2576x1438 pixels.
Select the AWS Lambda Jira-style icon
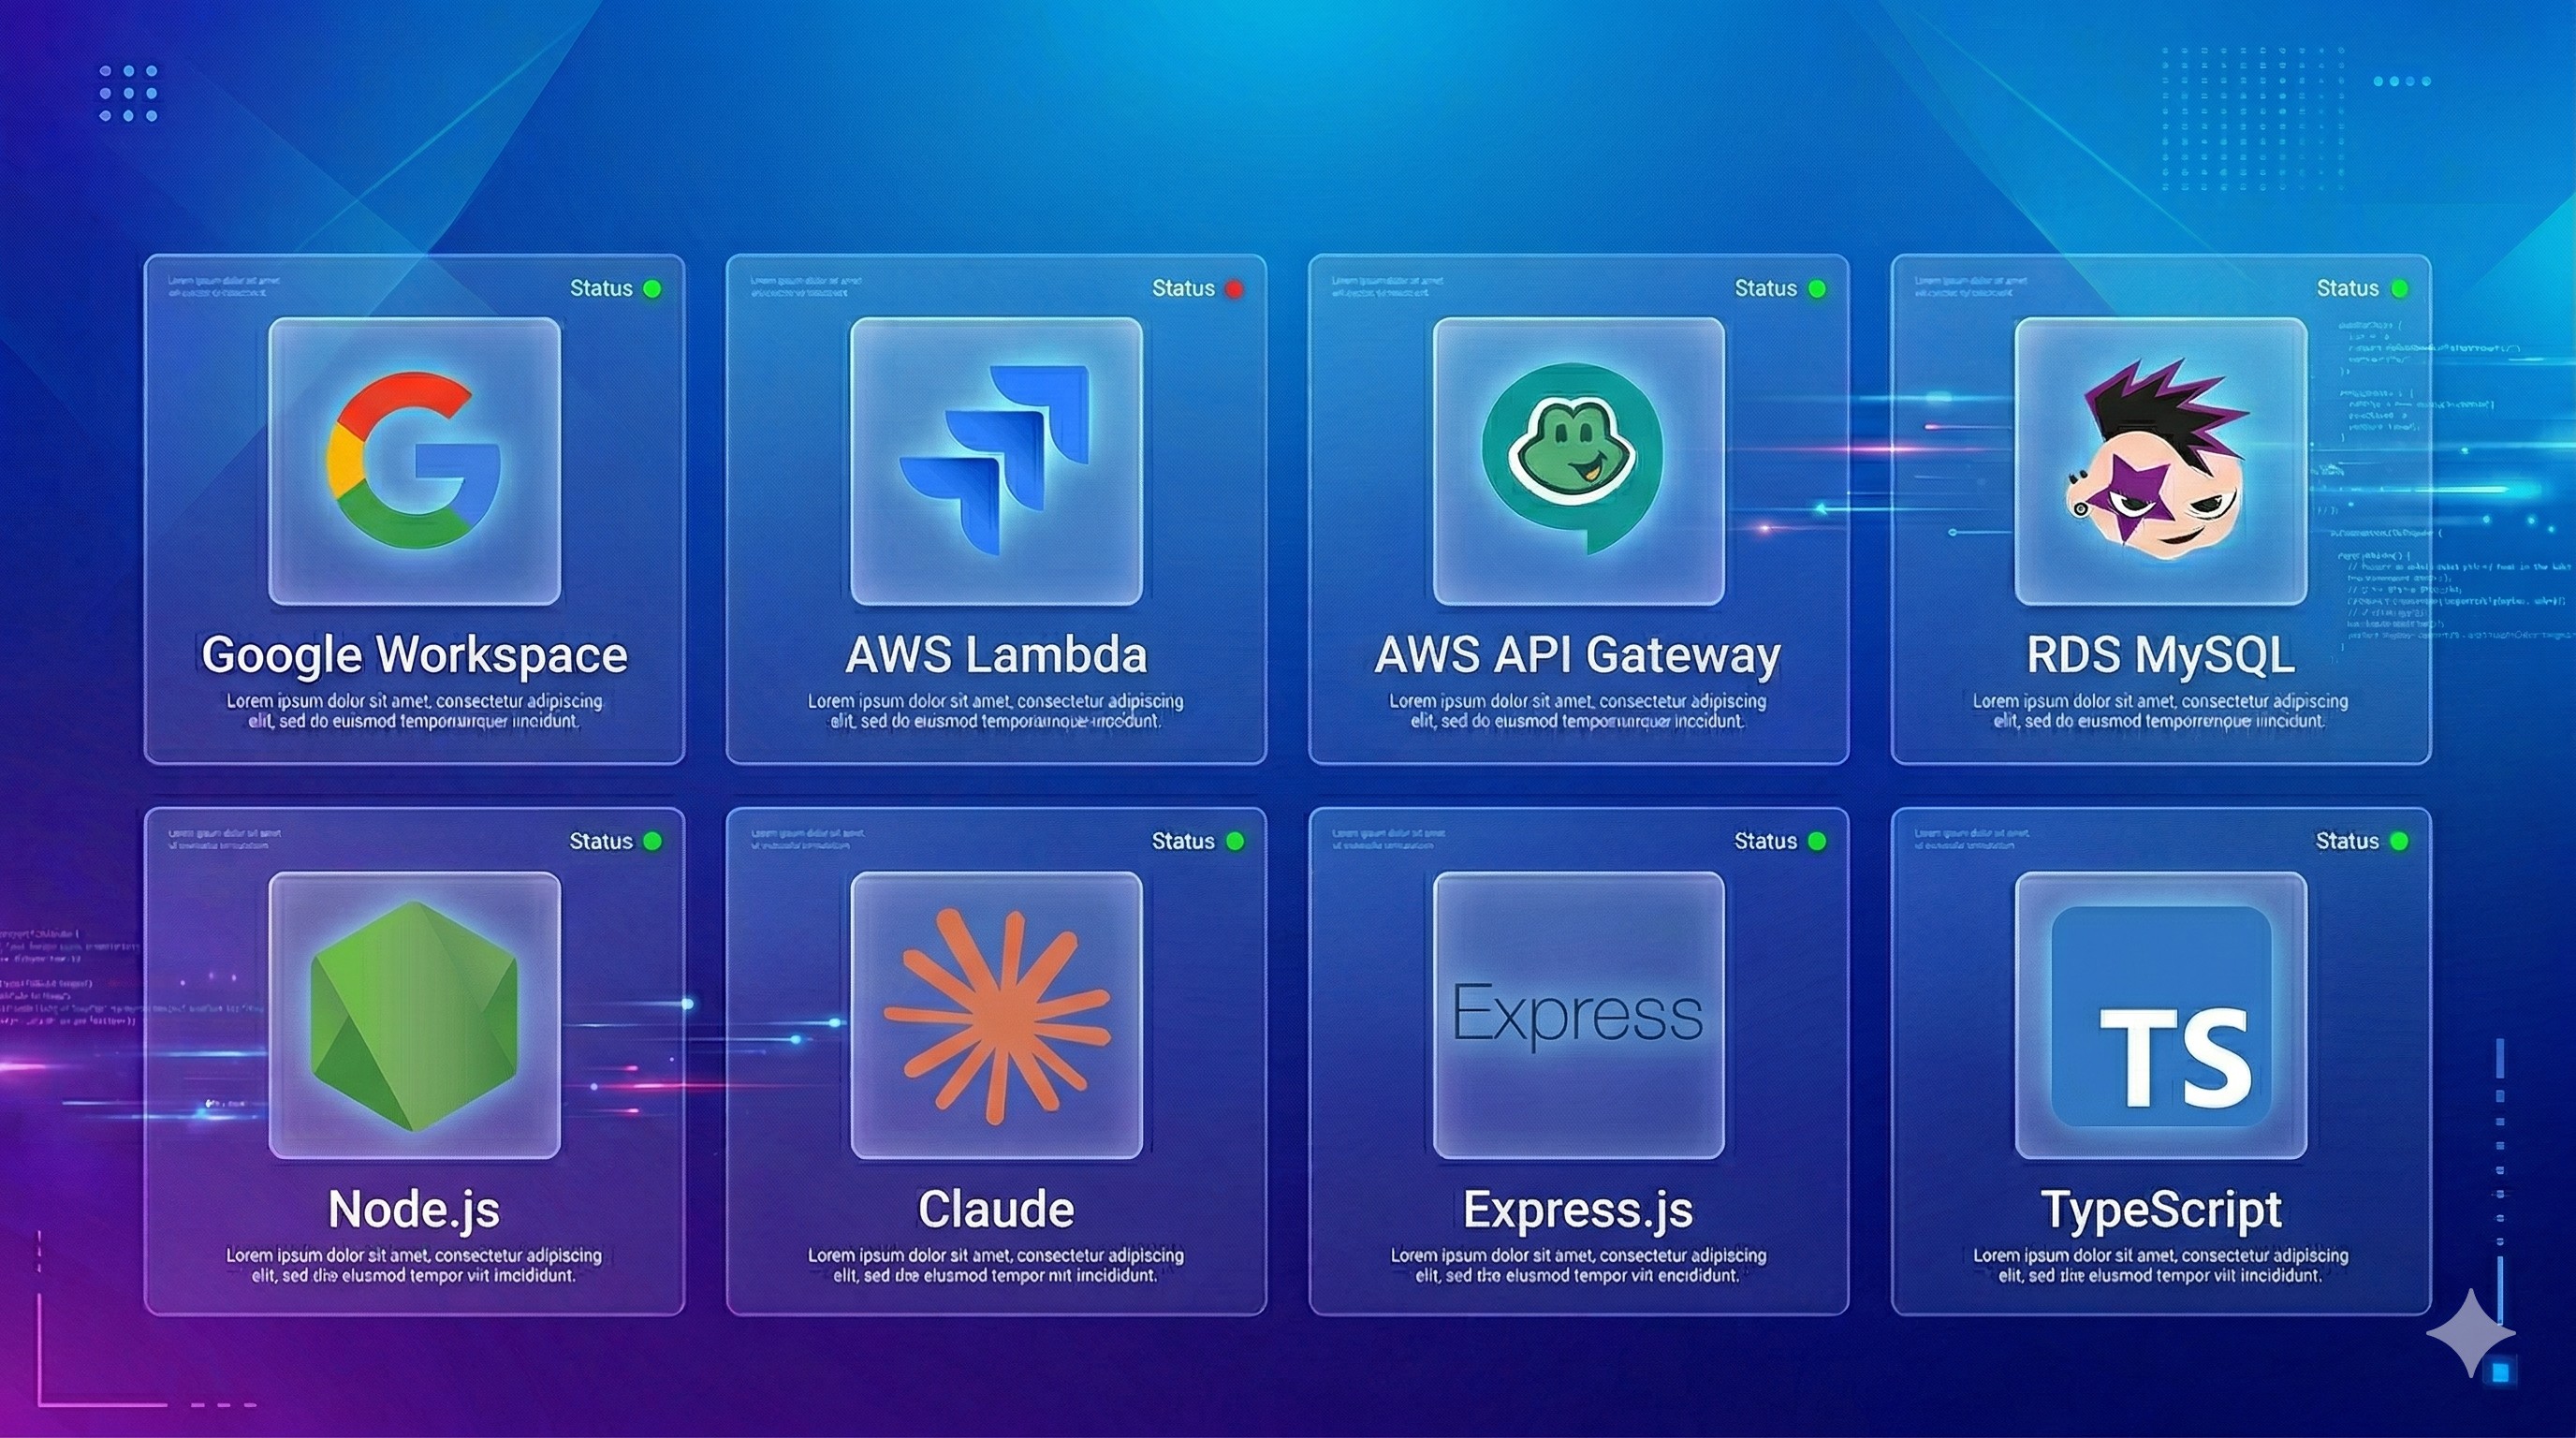[995, 460]
